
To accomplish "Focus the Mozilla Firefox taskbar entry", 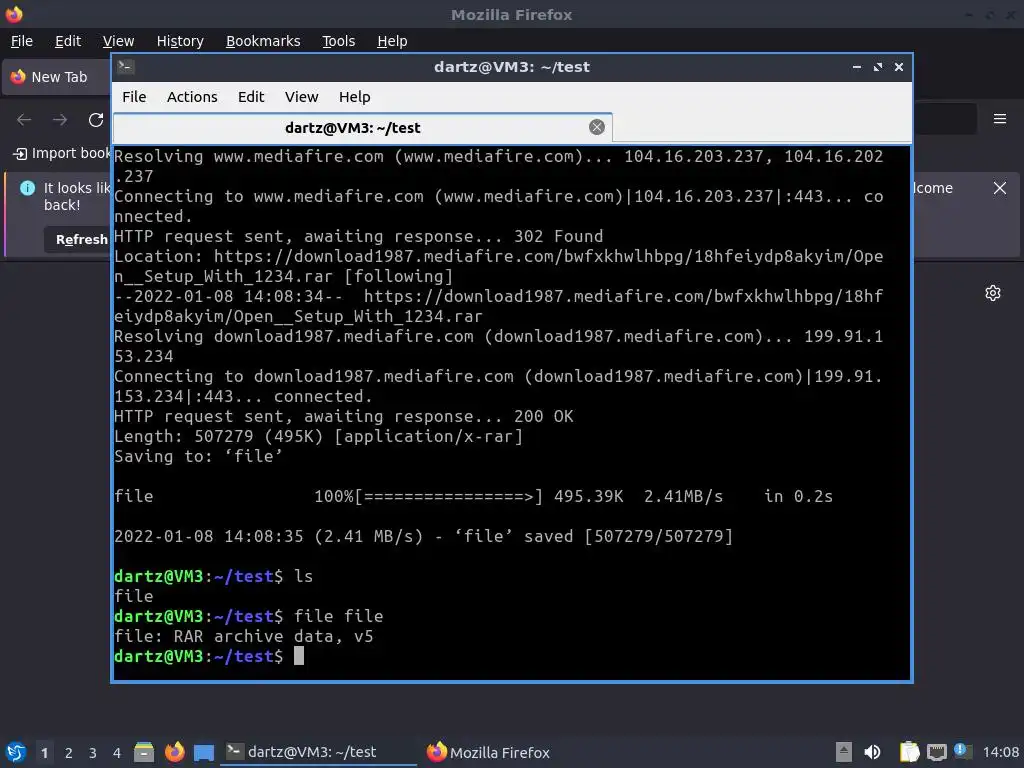I will tap(488, 752).
